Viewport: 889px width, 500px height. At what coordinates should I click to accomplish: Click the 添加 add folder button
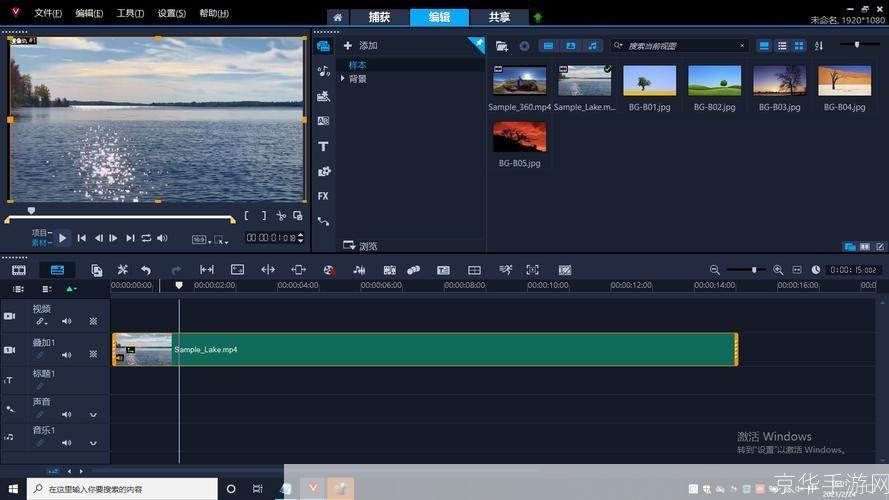pos(361,45)
